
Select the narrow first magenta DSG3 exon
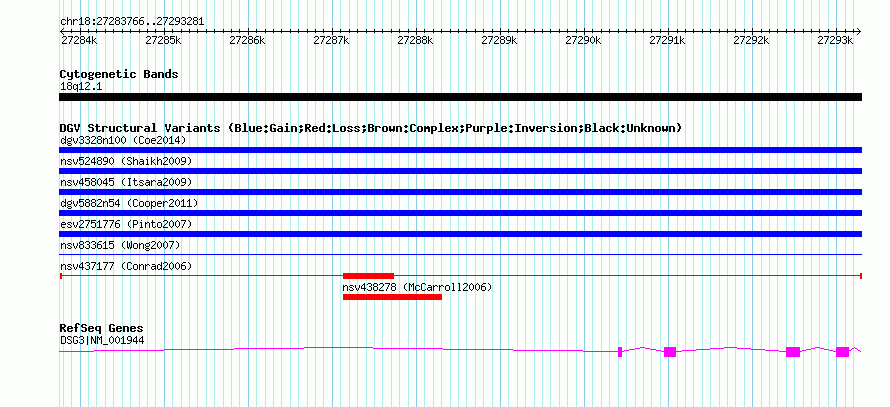(x=620, y=351)
